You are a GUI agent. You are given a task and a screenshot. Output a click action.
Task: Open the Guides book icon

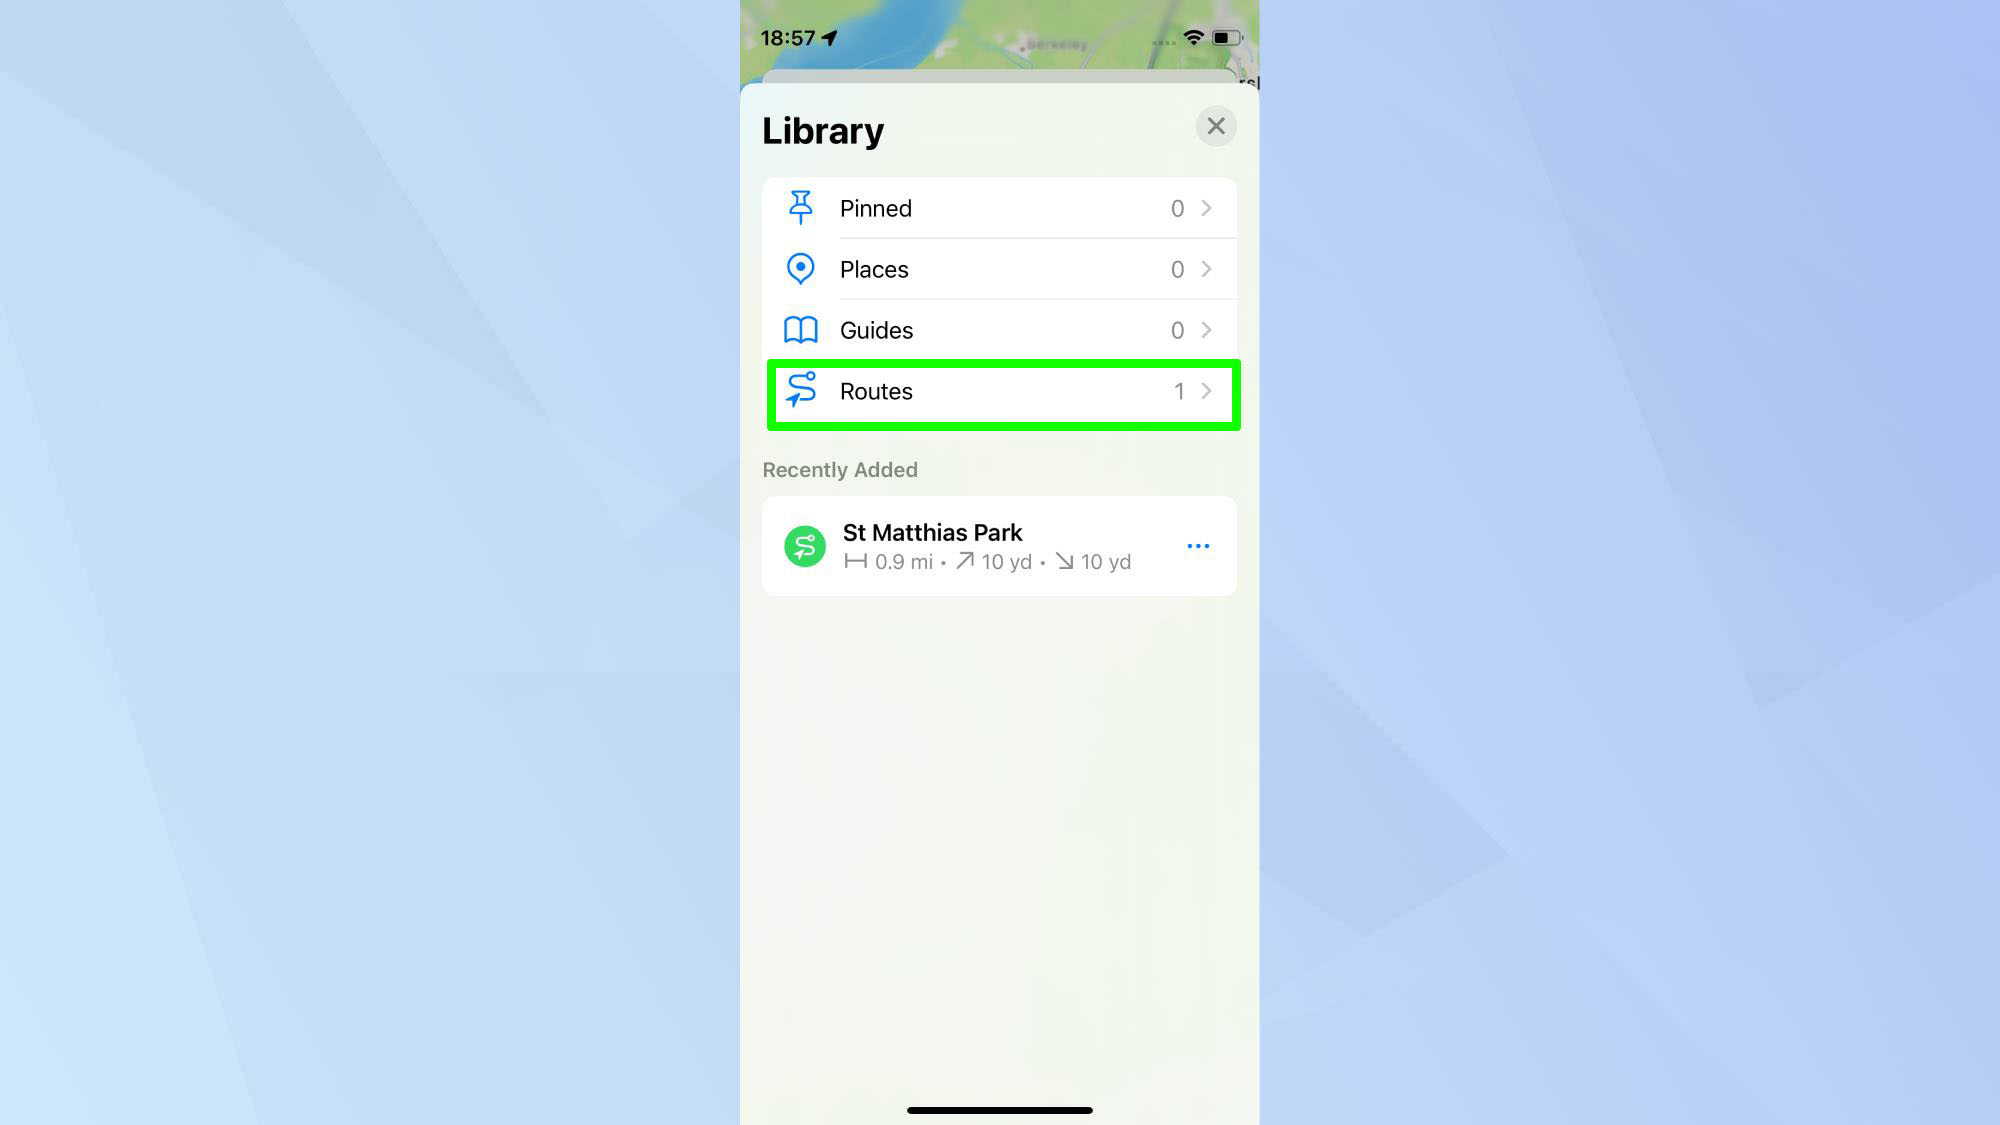click(799, 330)
